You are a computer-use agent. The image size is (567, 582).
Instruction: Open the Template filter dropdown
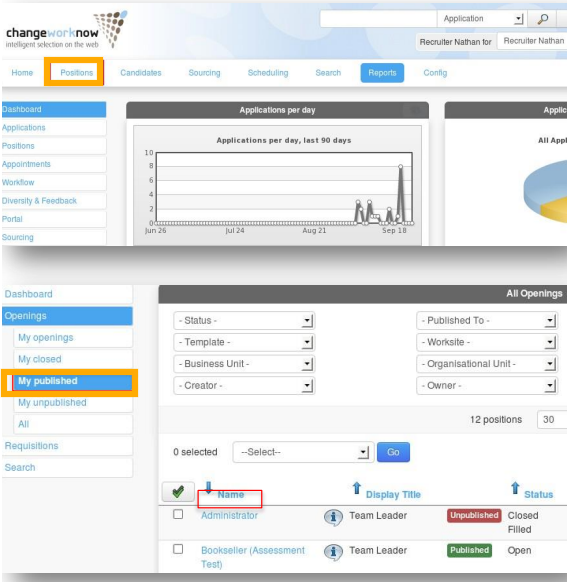pyautogui.click(x=244, y=342)
